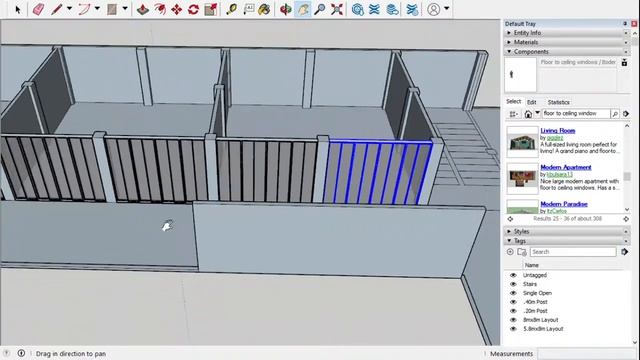Activate the Rotate tool
640x360 pixels.
[x=193, y=9]
